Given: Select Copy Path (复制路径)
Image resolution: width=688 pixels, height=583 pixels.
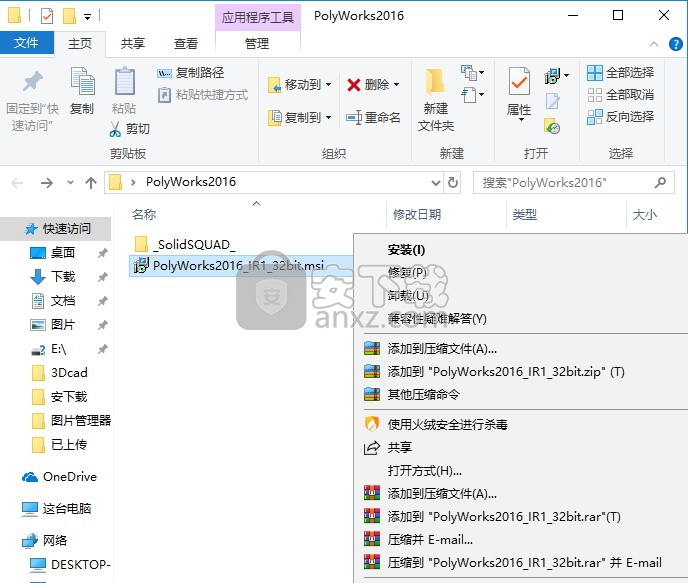Looking at the screenshot, I should pyautogui.click(x=191, y=72).
